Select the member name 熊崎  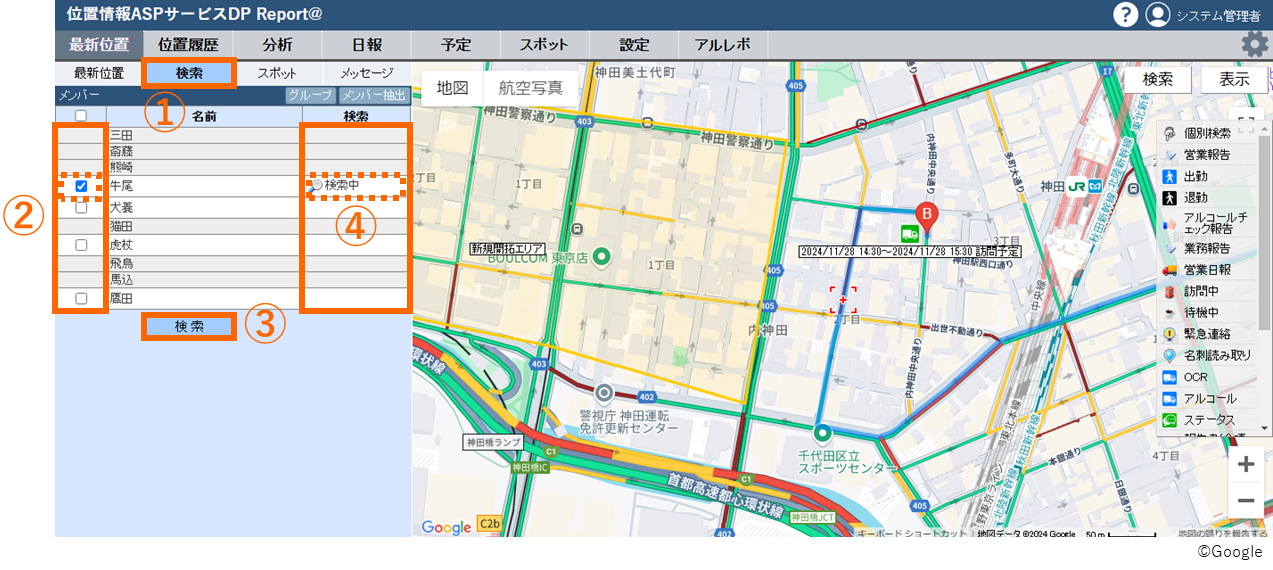tap(122, 167)
